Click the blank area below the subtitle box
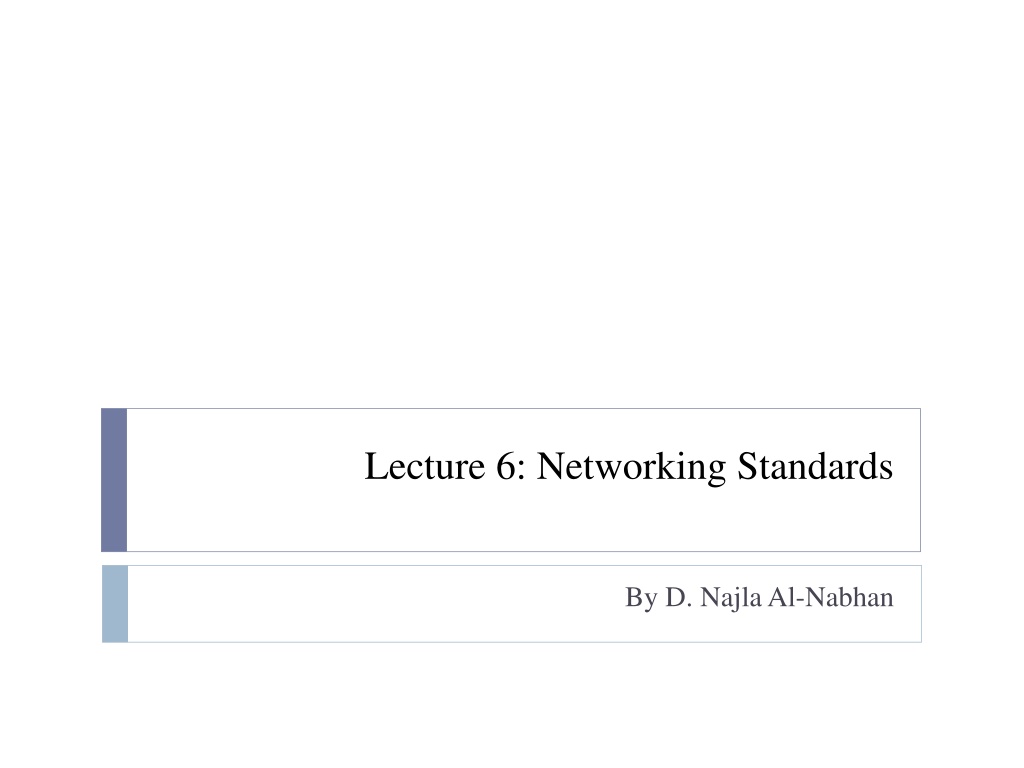This screenshot has height=768, width=1024. (x=512, y=705)
